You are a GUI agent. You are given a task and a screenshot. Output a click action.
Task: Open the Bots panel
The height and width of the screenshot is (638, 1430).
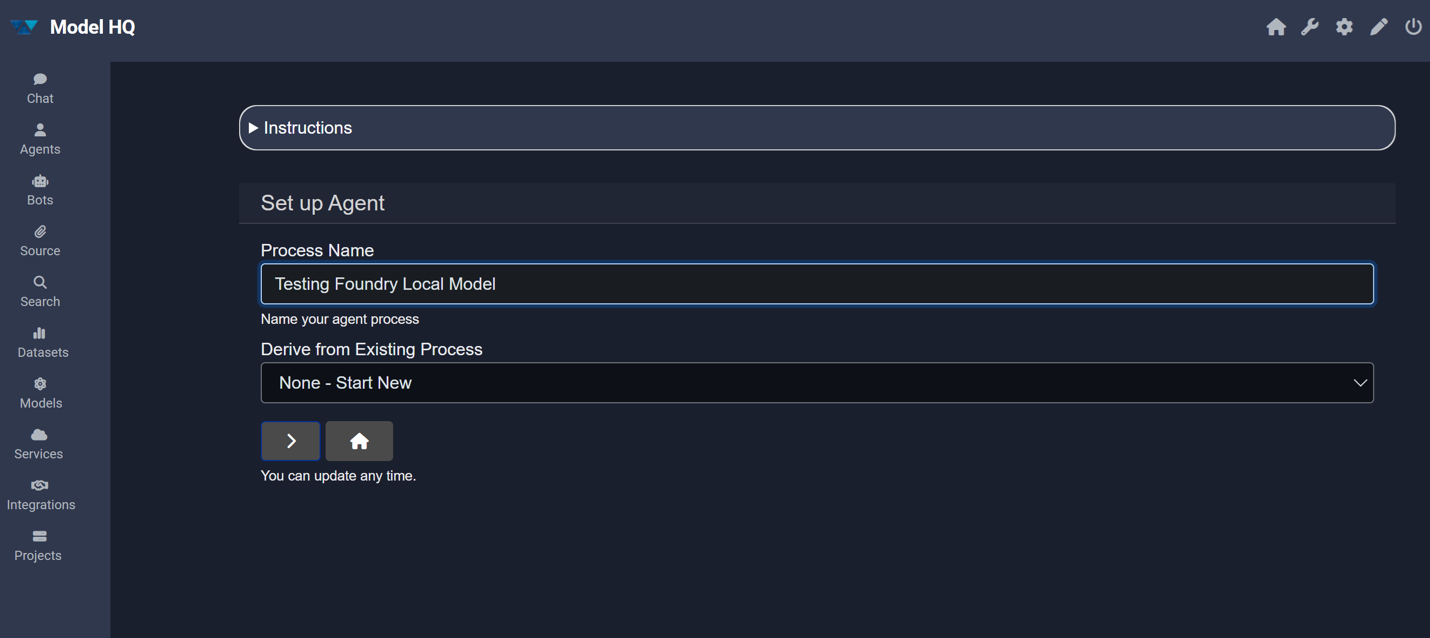point(39,189)
